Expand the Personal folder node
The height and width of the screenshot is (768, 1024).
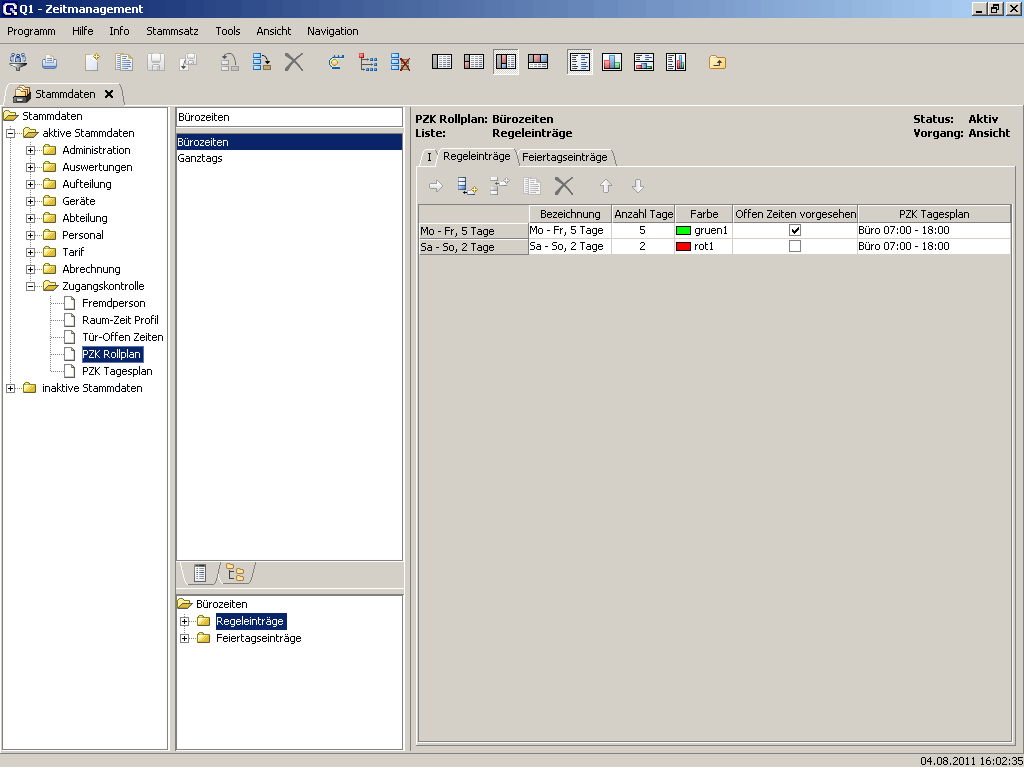31,235
